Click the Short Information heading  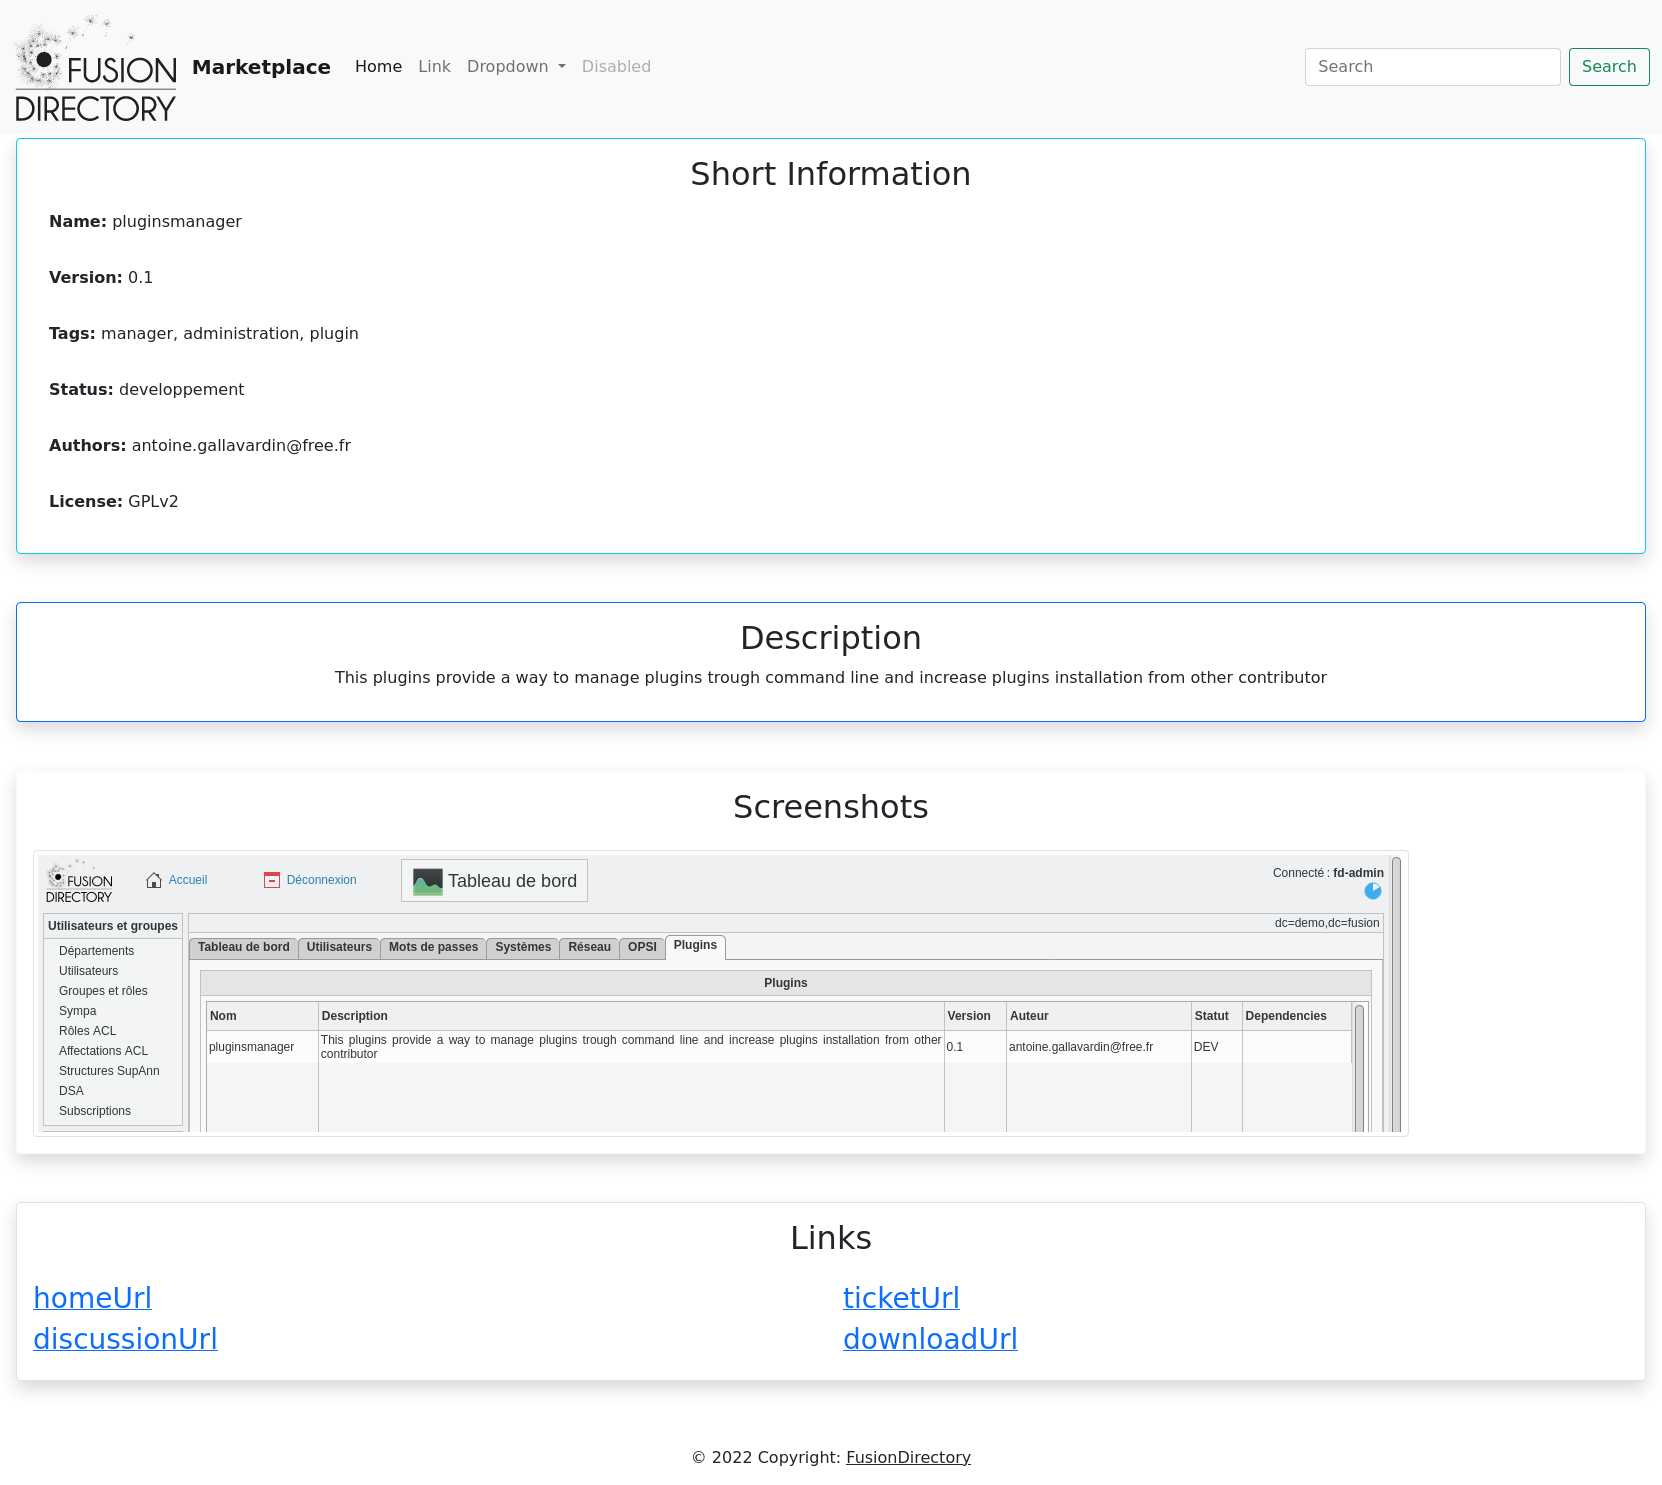tap(831, 174)
